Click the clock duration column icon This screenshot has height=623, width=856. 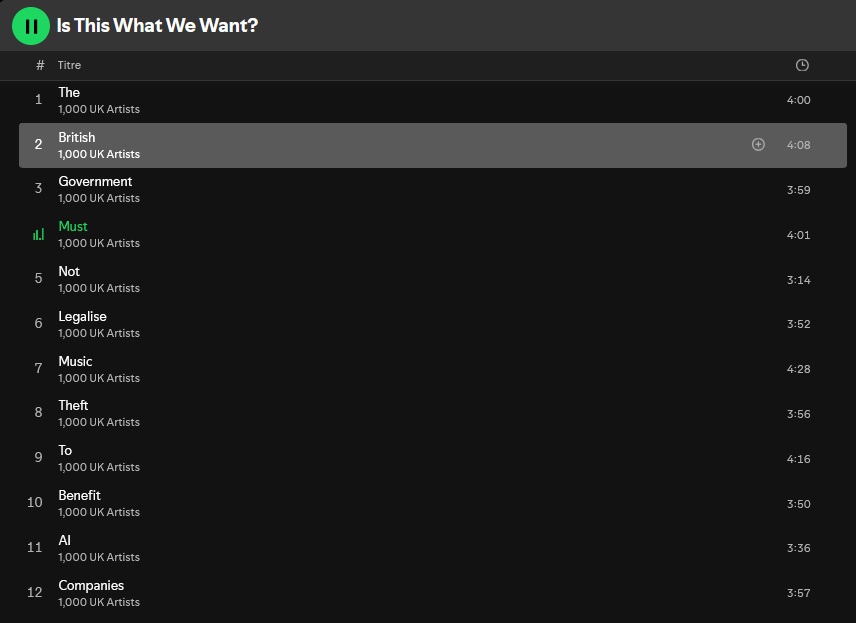pos(802,65)
